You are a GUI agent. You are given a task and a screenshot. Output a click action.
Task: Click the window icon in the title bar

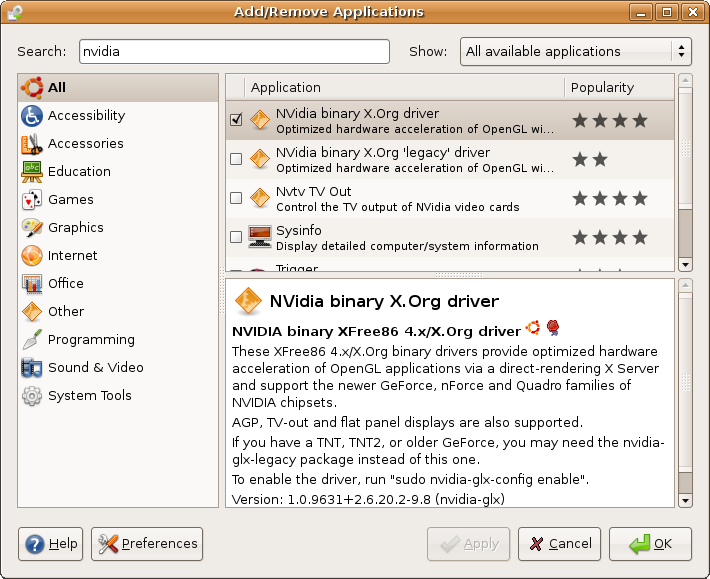tap(14, 12)
